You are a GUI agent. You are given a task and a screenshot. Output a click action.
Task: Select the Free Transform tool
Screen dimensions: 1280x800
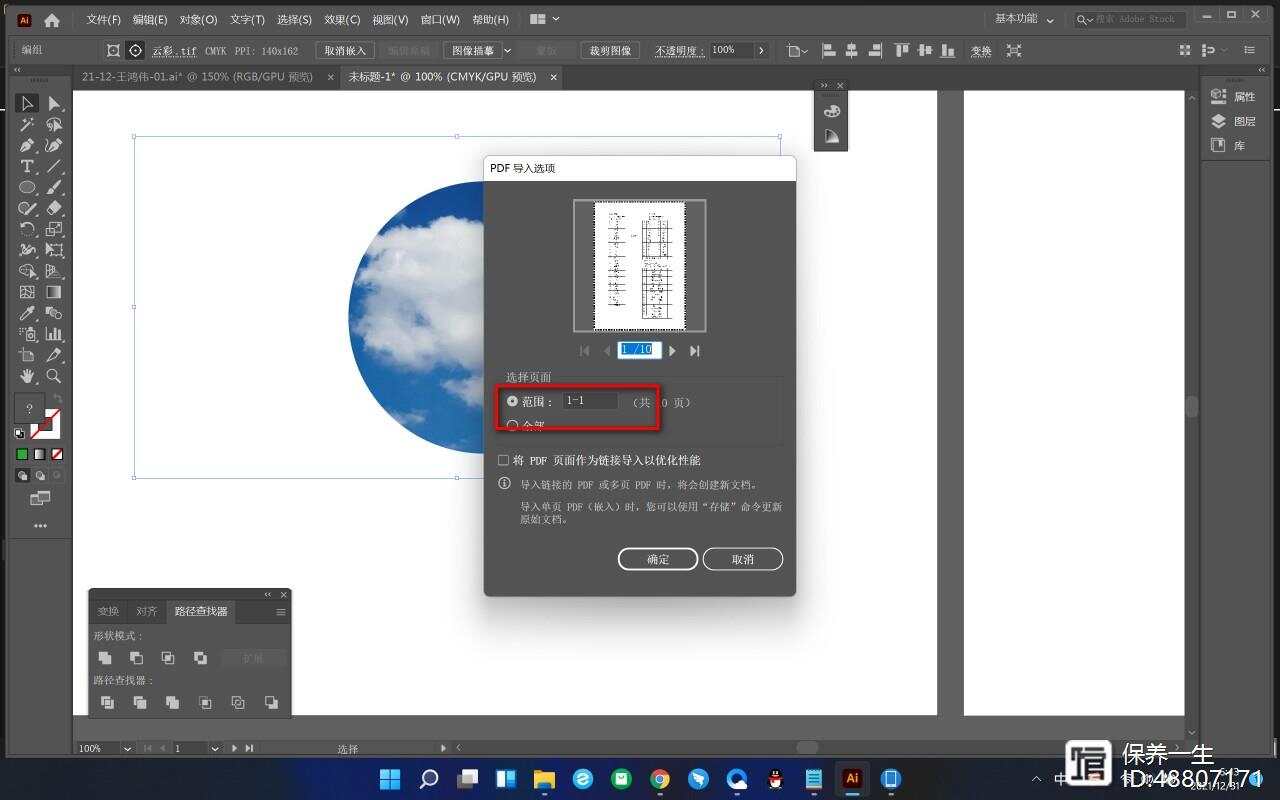click(54, 250)
